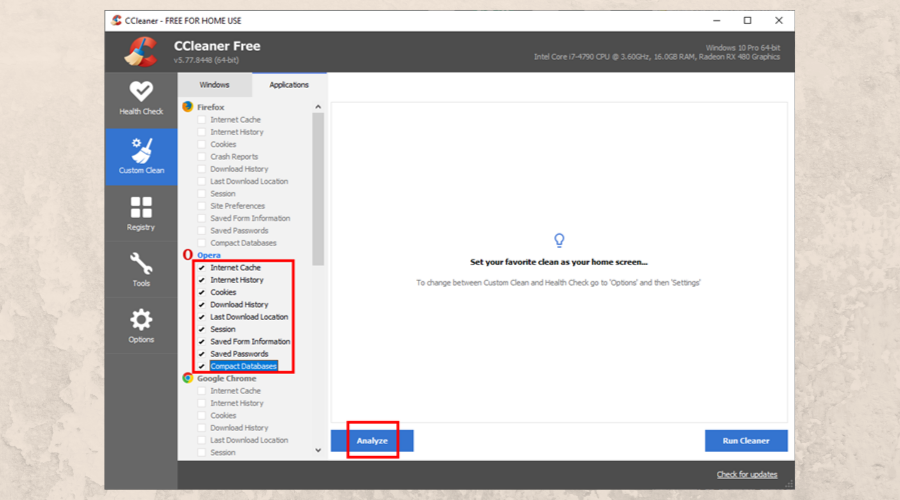Viewport: 900px width, 500px height.
Task: Click Opera 'Download History' label
Action: [239, 305]
